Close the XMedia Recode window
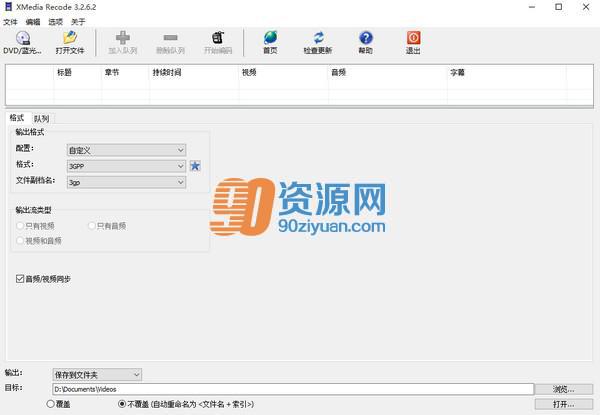This screenshot has height=415, width=600. [x=586, y=7]
